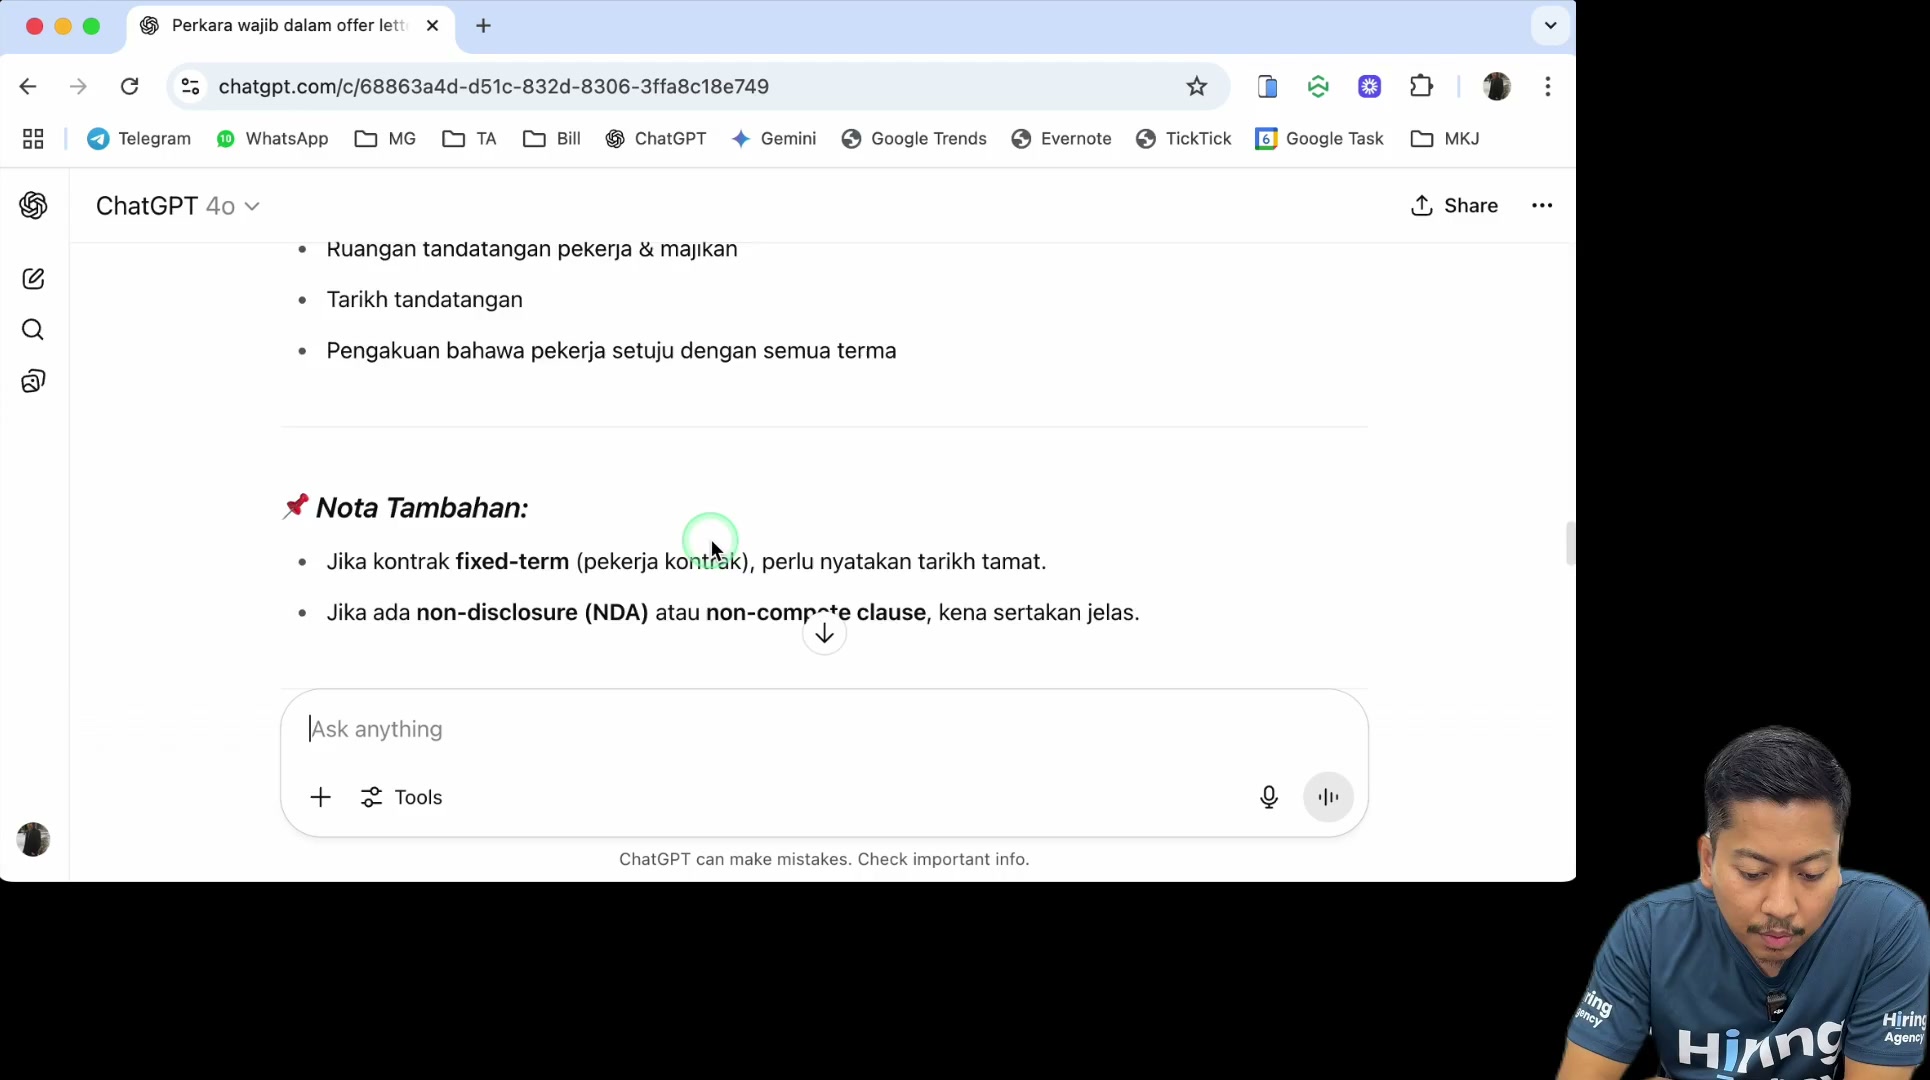The height and width of the screenshot is (1080, 1930).
Task: Expand the MG bookmark folder
Action: click(385, 139)
